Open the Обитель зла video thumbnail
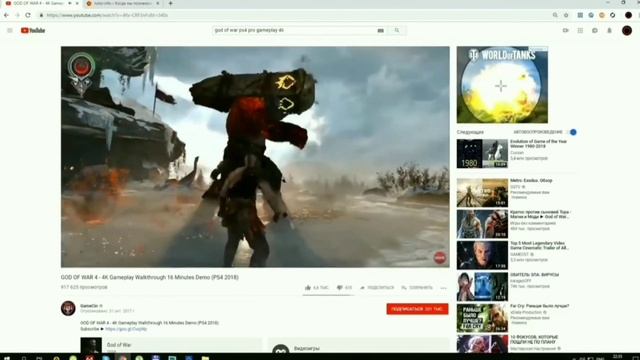 tap(482, 287)
